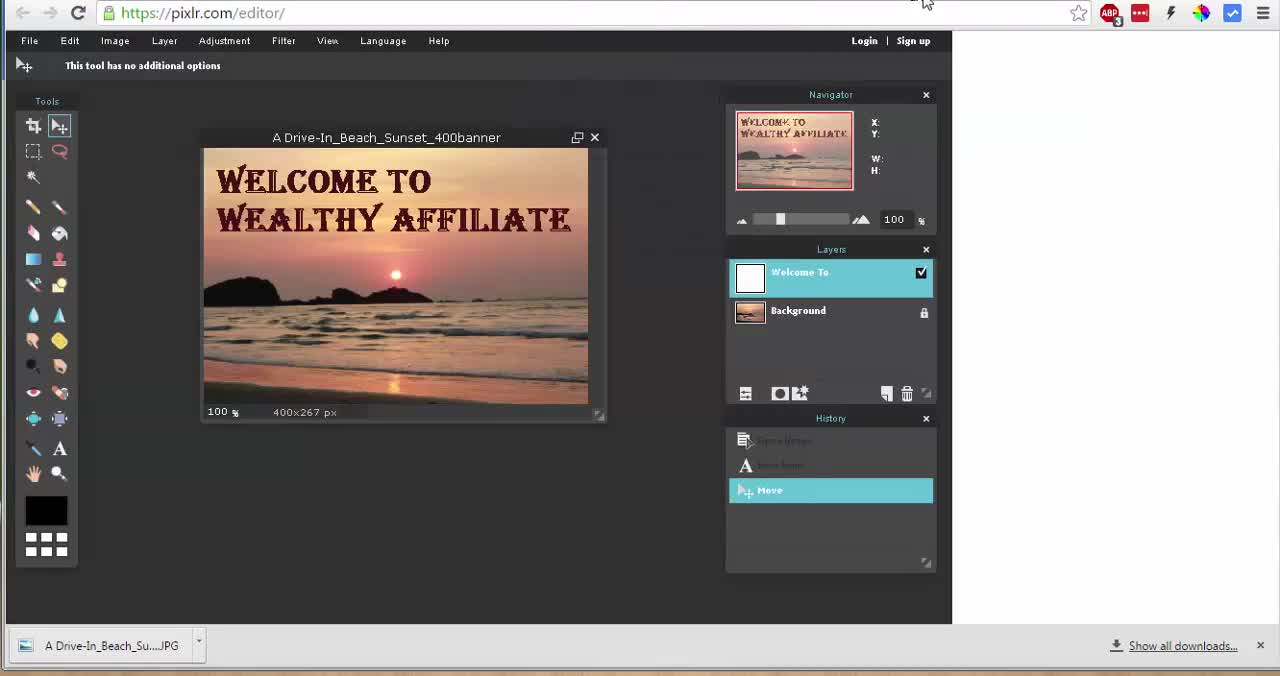Select the Marquee selection tool
The height and width of the screenshot is (676, 1280).
point(33,151)
